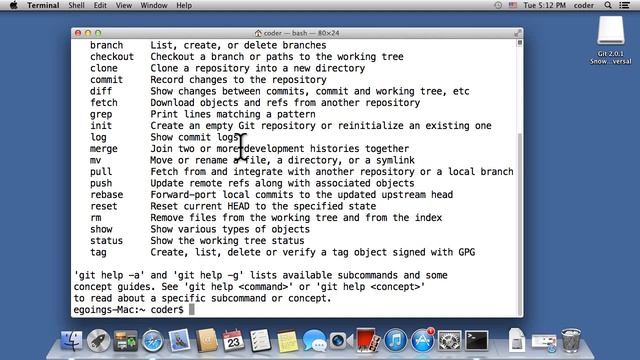Open Photo Booth icon in Dock
The height and width of the screenshot is (360, 640).
pyautogui.click(x=368, y=340)
